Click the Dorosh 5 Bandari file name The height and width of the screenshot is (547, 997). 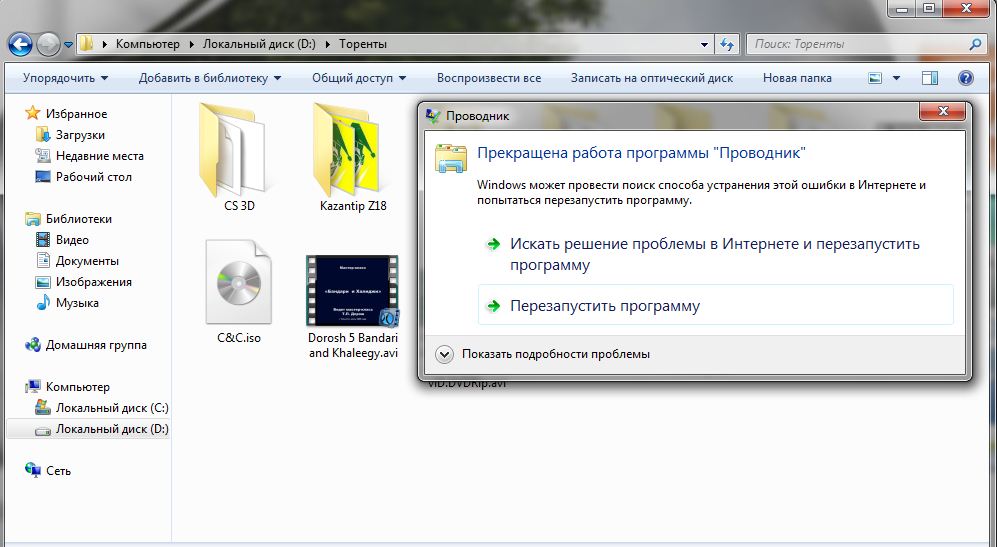click(x=354, y=345)
